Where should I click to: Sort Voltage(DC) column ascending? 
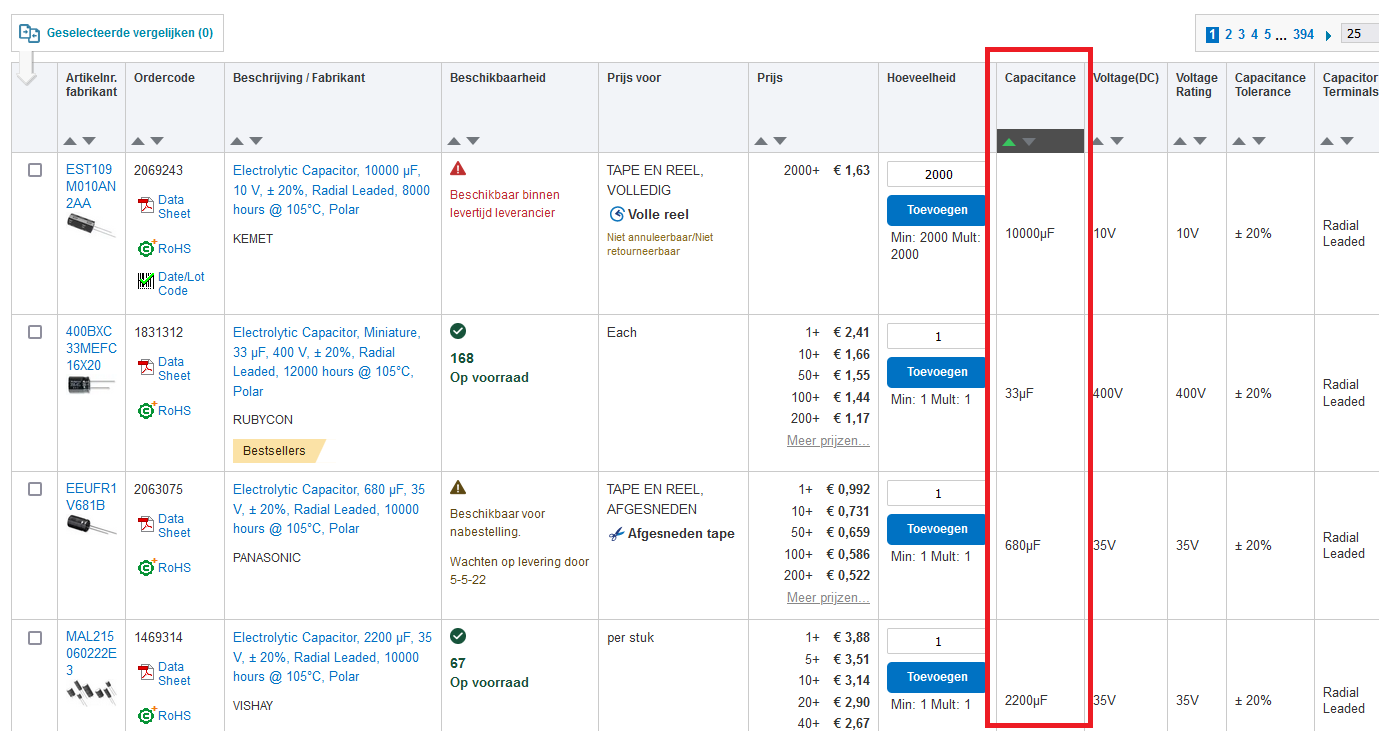pyautogui.click(x=1099, y=141)
